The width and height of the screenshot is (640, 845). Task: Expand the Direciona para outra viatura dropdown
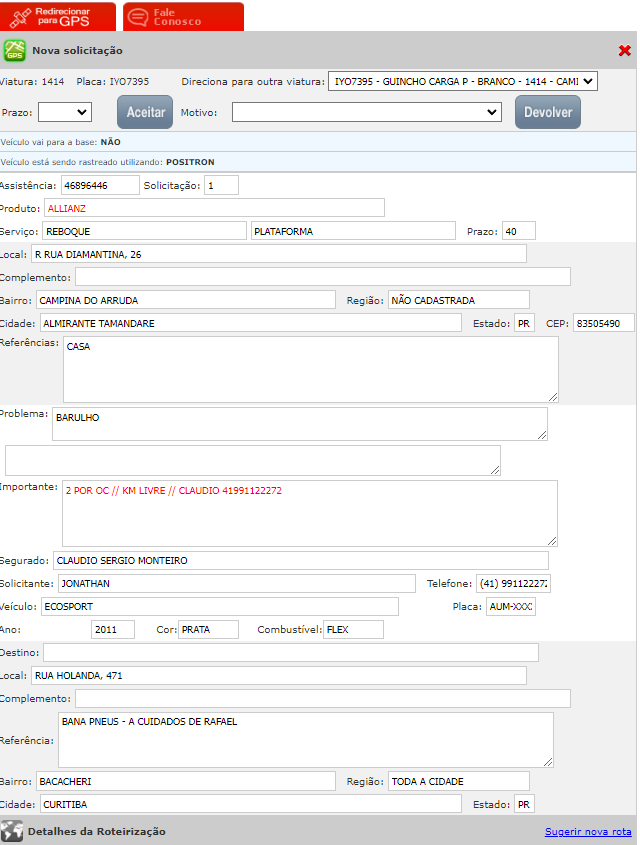[462, 81]
